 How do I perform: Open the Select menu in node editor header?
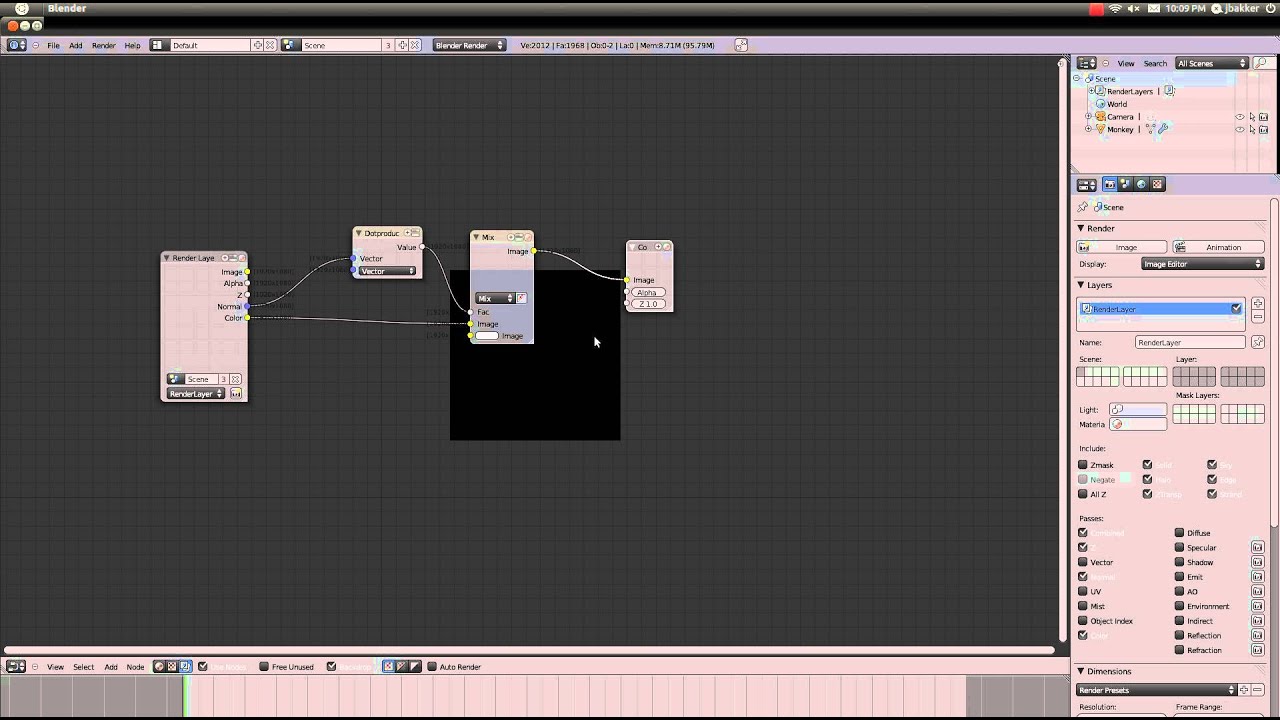pos(84,667)
